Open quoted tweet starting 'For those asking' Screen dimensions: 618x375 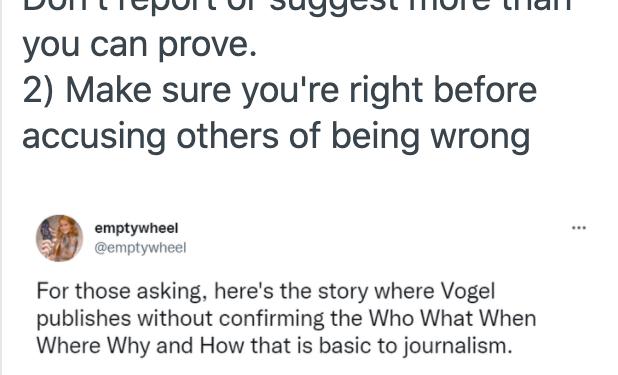point(286,318)
